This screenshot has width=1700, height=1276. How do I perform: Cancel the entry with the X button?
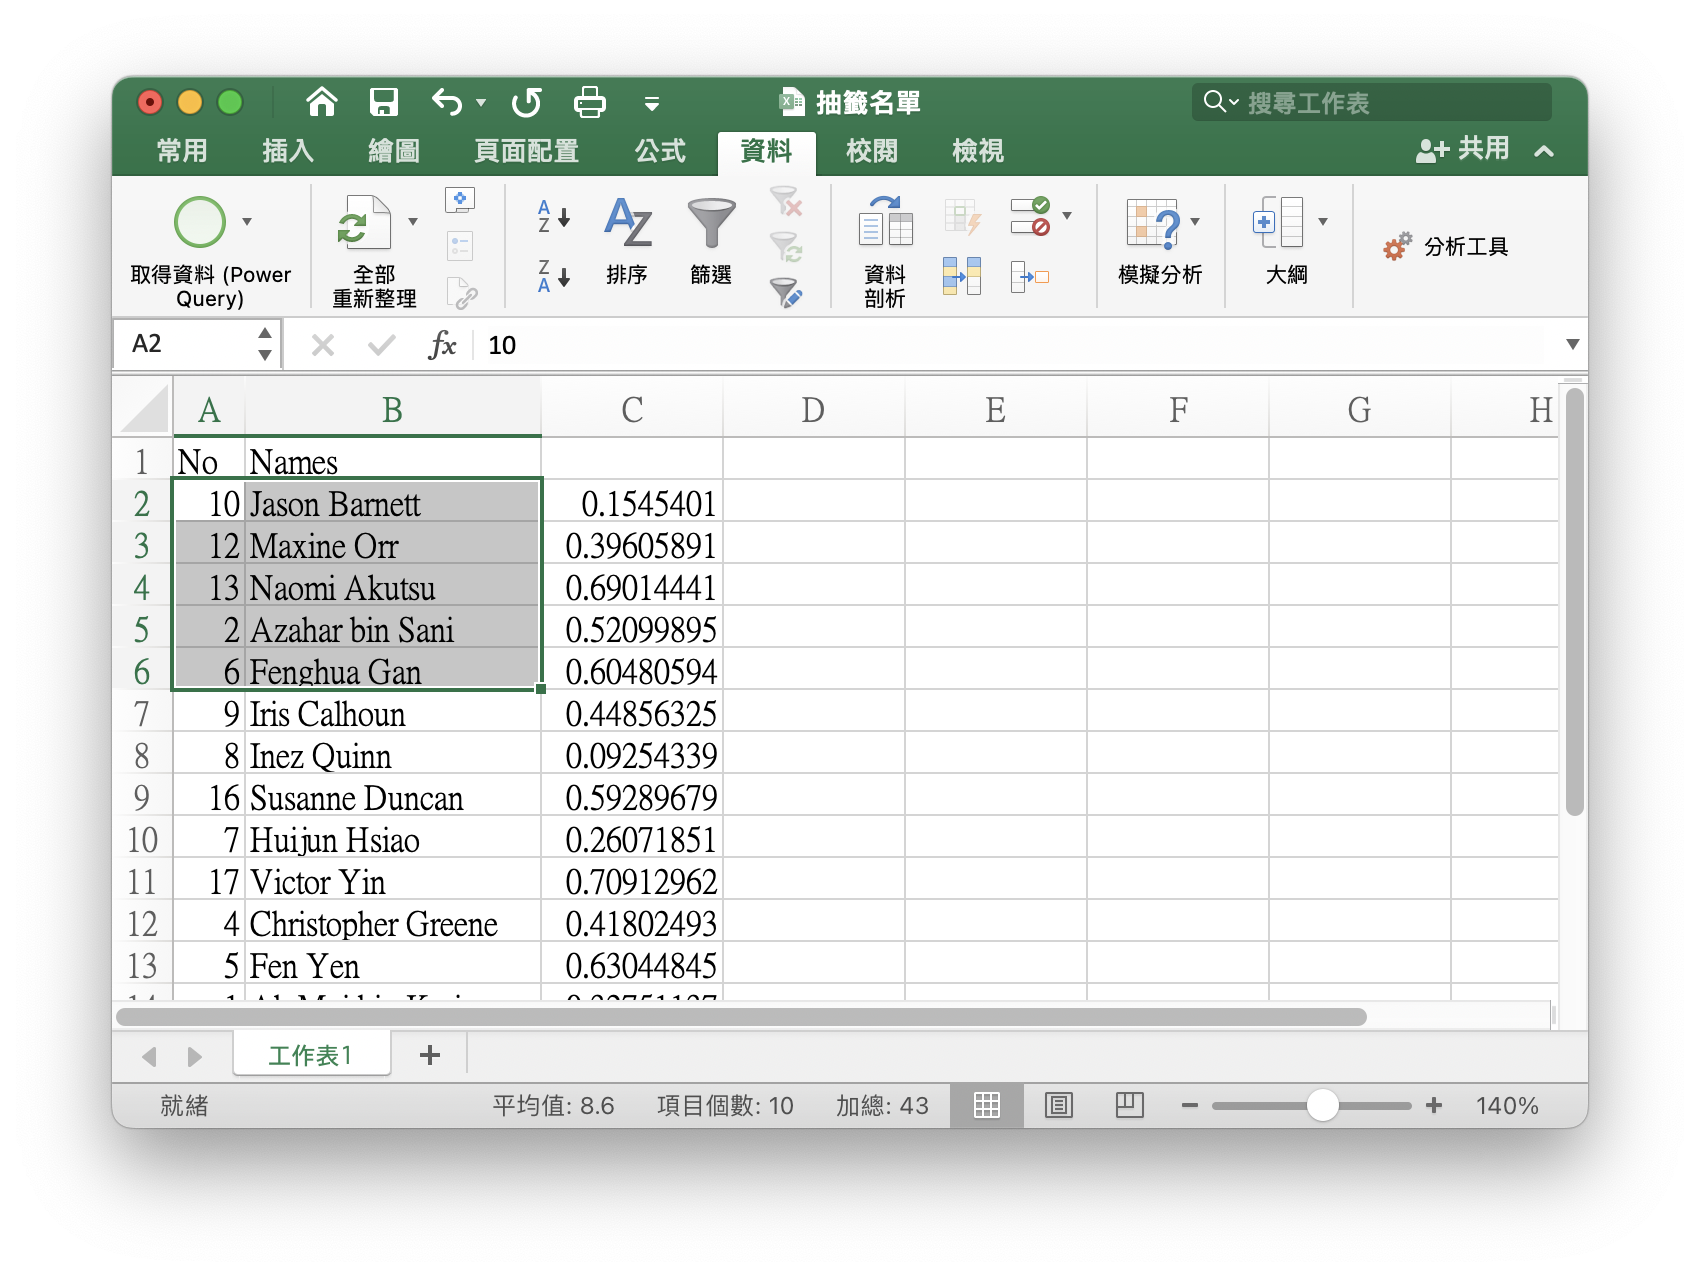323,345
